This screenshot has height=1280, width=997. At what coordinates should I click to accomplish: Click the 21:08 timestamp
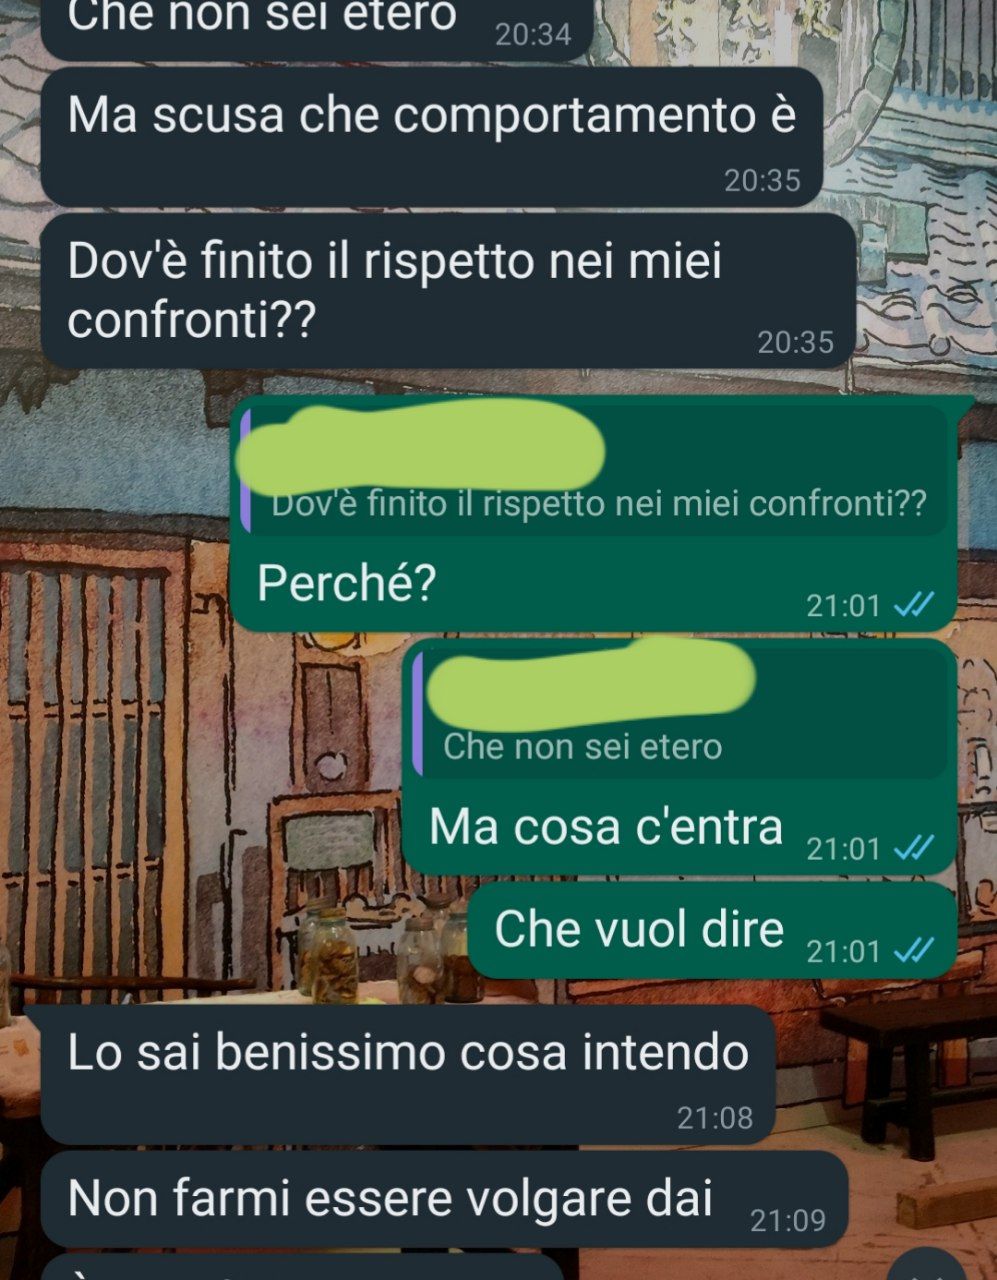[715, 1118]
